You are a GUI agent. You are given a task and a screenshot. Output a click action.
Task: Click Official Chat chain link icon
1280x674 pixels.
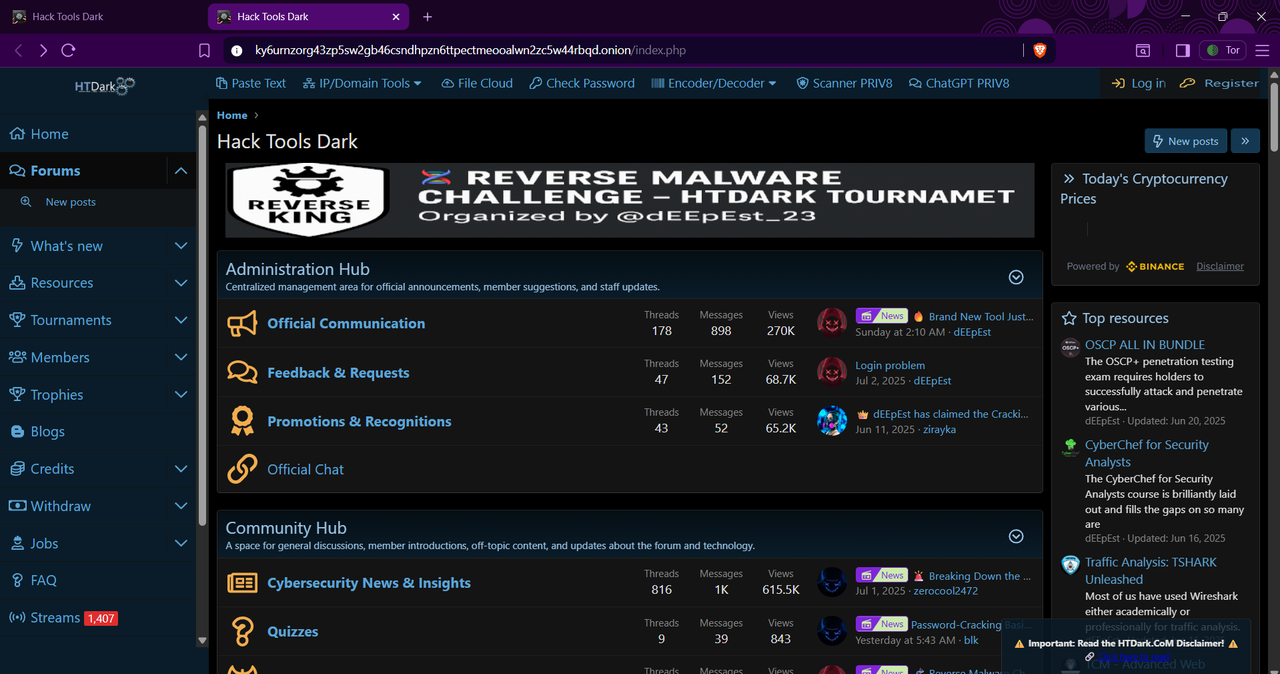tap(242, 469)
